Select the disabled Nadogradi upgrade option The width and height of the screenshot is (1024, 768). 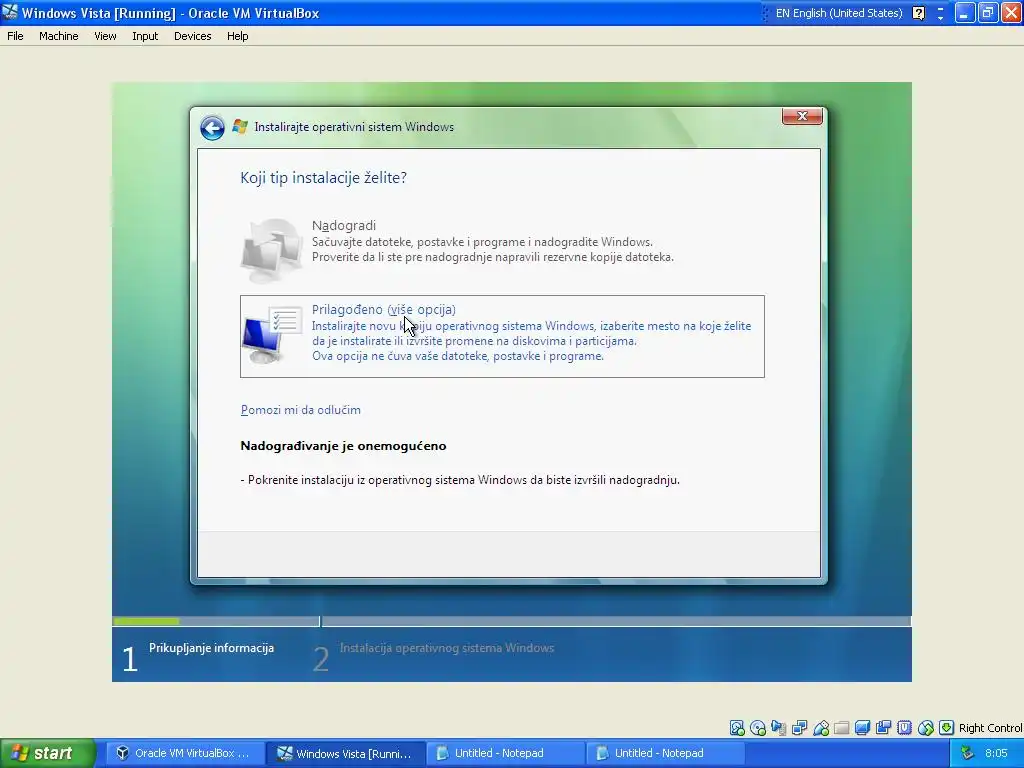502,250
